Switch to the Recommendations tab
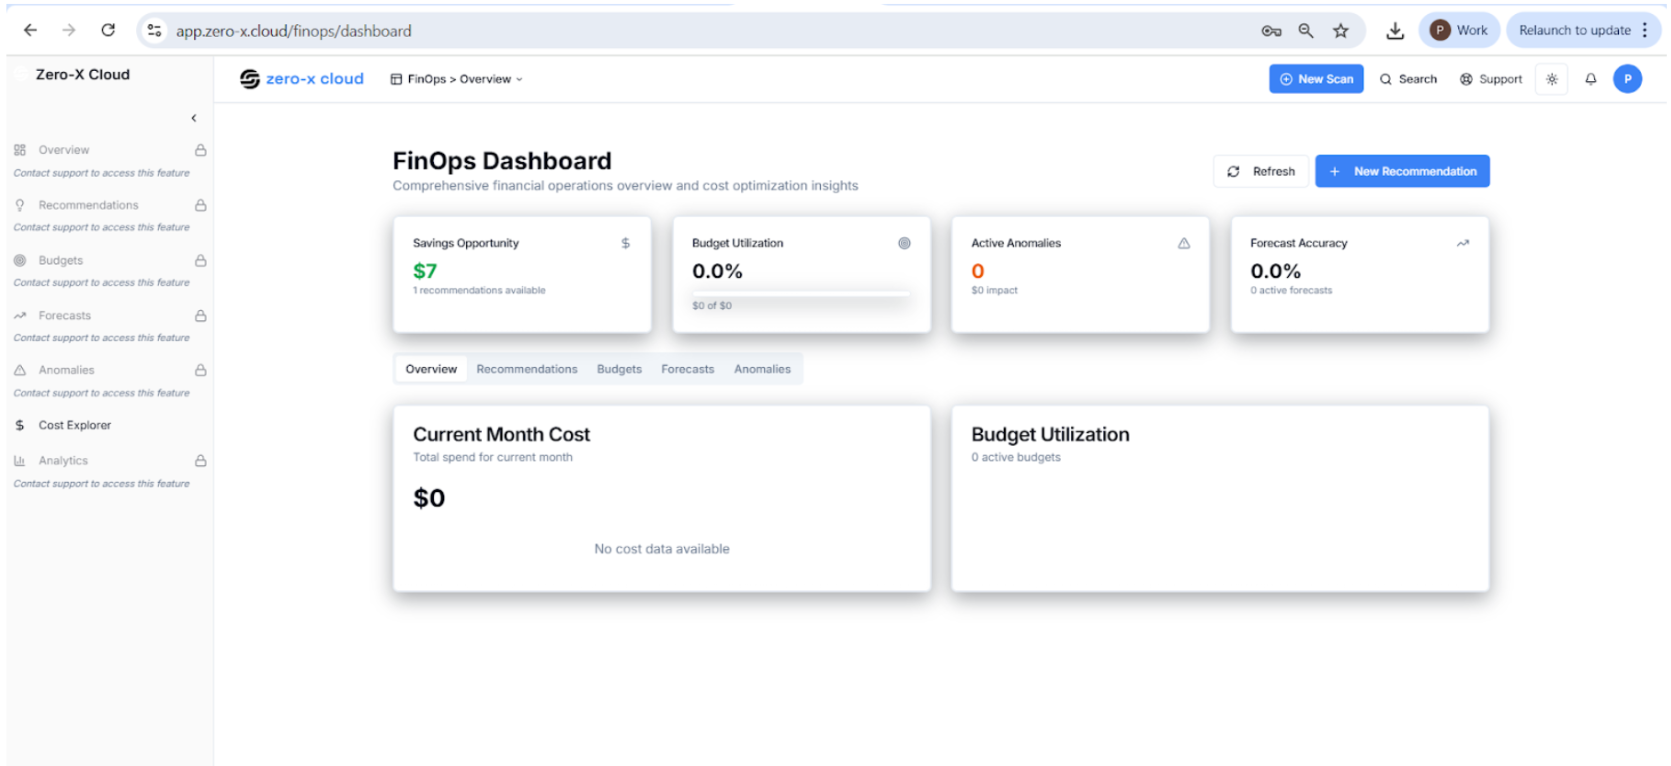This screenshot has height=766, width=1671. point(527,369)
